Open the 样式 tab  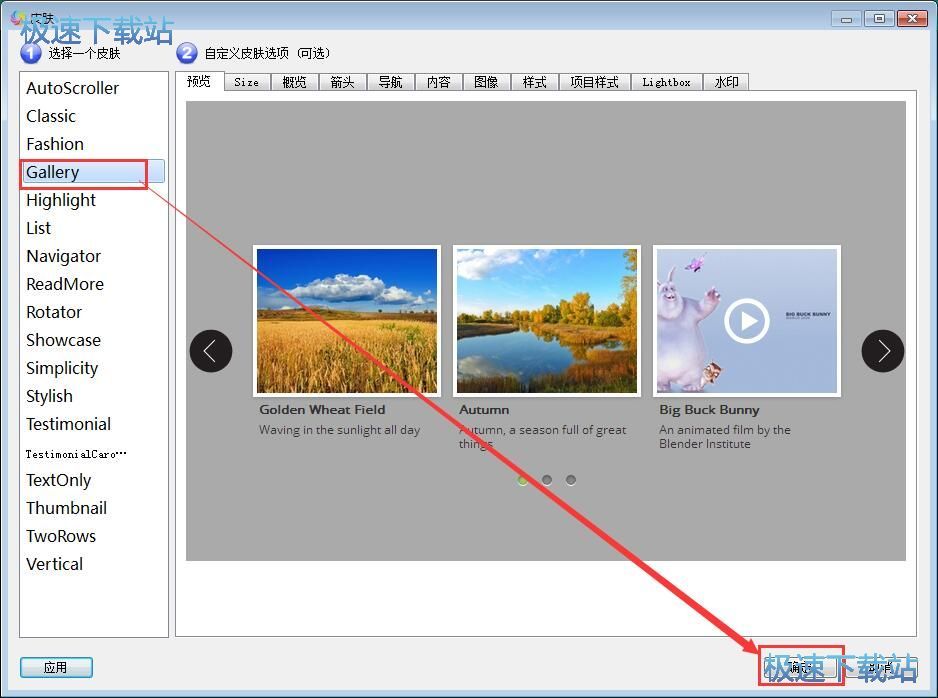(535, 83)
